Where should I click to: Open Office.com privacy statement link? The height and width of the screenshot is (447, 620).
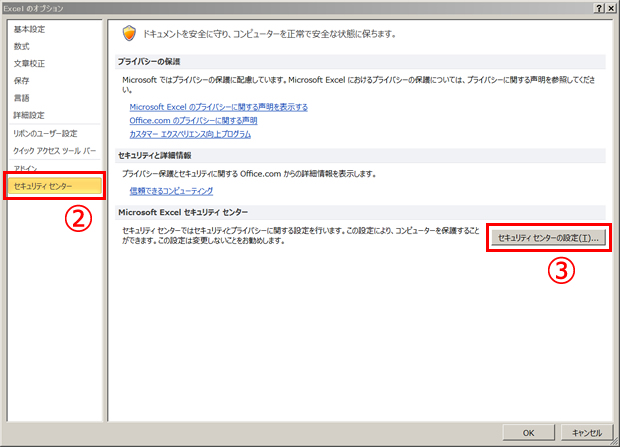click(x=193, y=120)
